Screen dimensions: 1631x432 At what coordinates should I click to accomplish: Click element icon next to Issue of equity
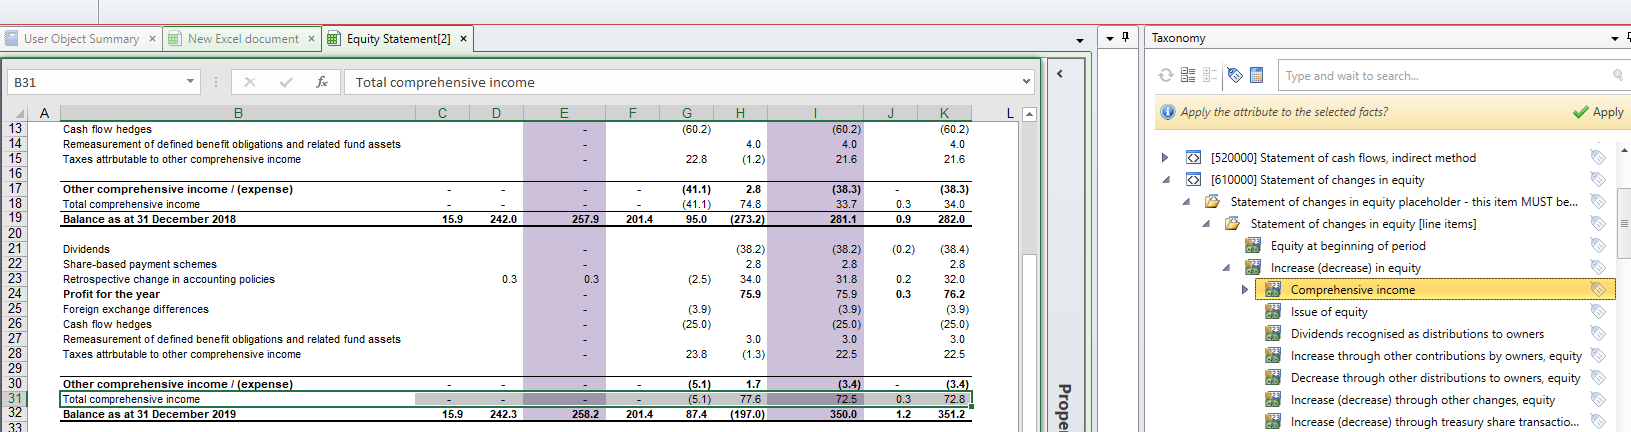[x=1272, y=311]
